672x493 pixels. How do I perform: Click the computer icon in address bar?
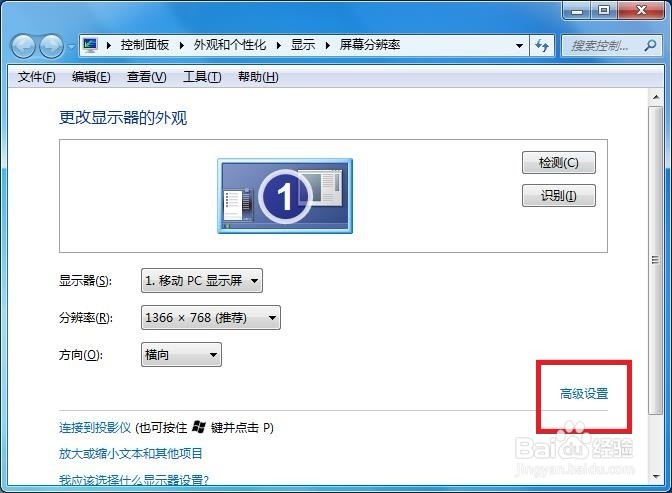(x=90, y=45)
